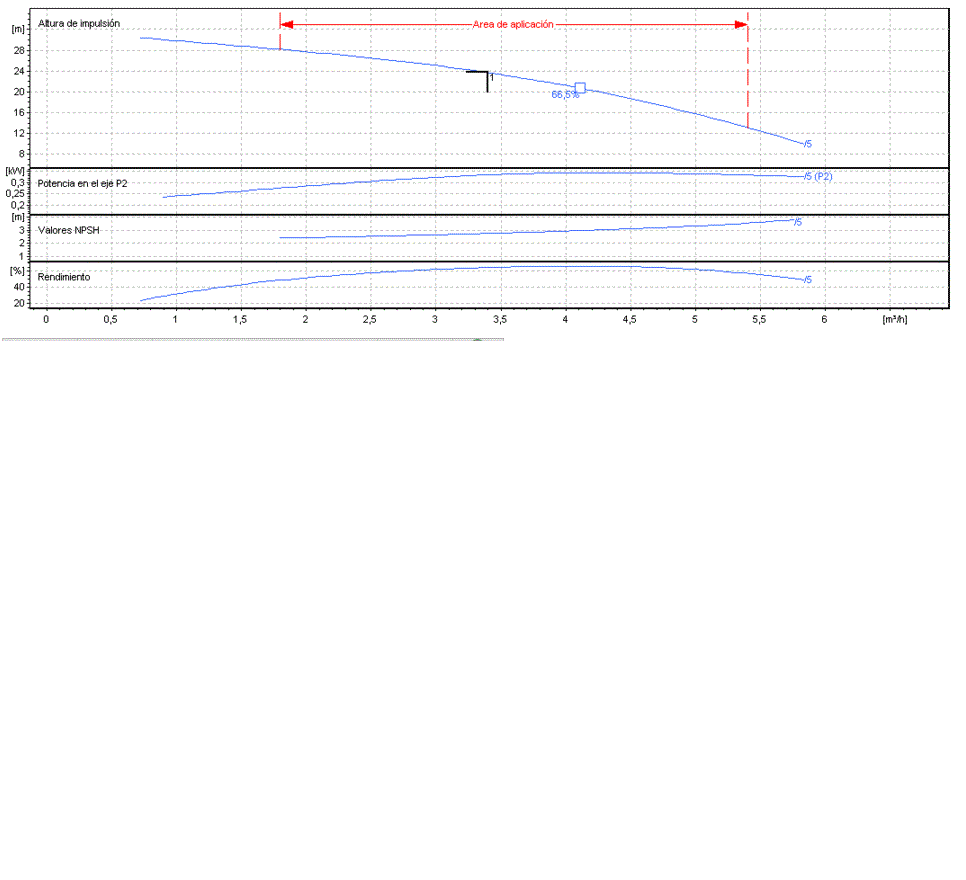966x880 pixels.
Task: Select the 'Area de aplicación' red label
Action: [x=513, y=25]
